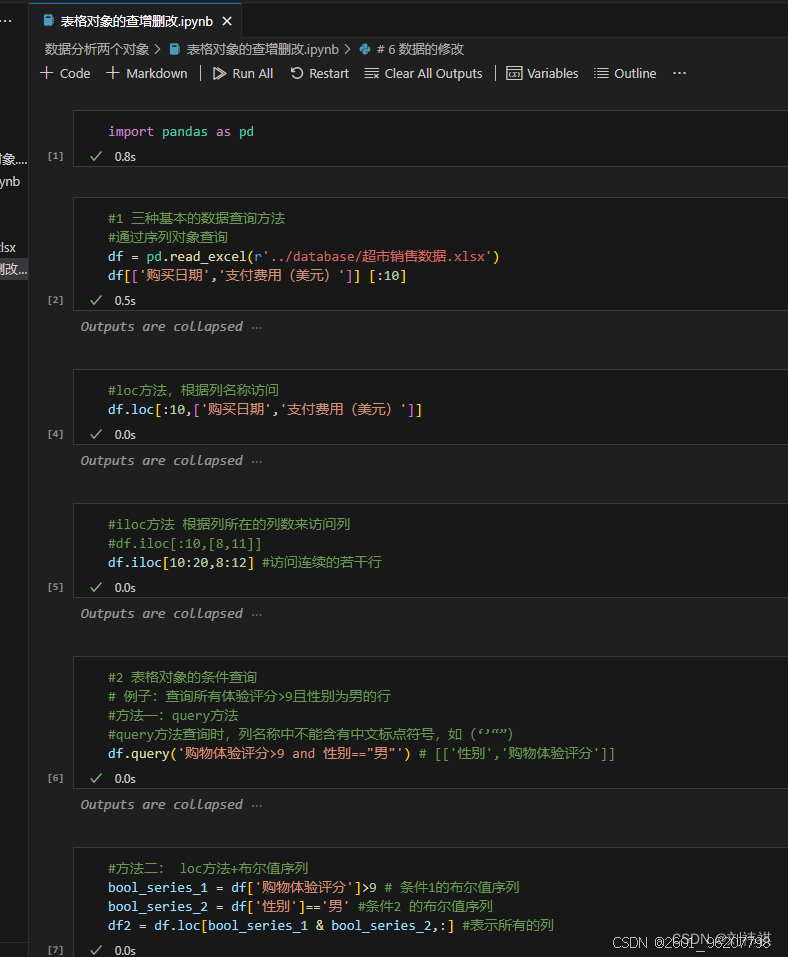Viewport: 788px width, 957px height.
Task: Add a new Markdown cell
Action: click(147, 73)
